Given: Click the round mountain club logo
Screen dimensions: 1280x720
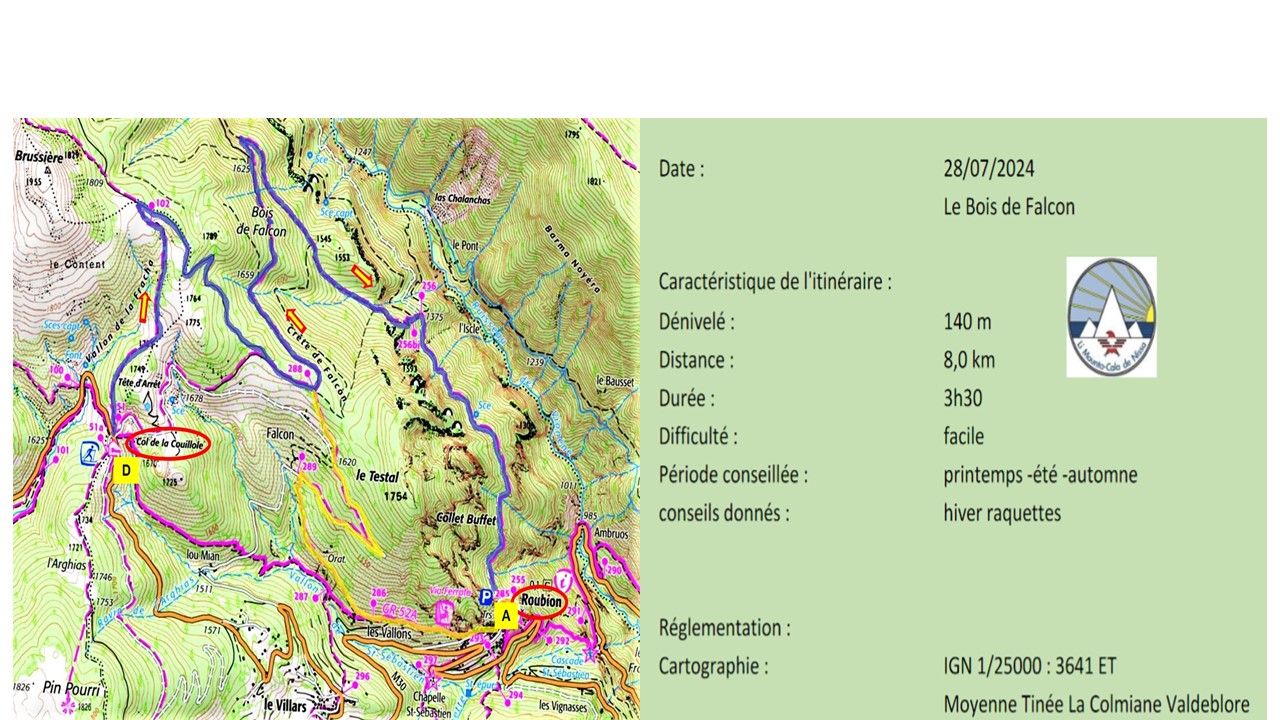Looking at the screenshot, I should (x=1111, y=317).
